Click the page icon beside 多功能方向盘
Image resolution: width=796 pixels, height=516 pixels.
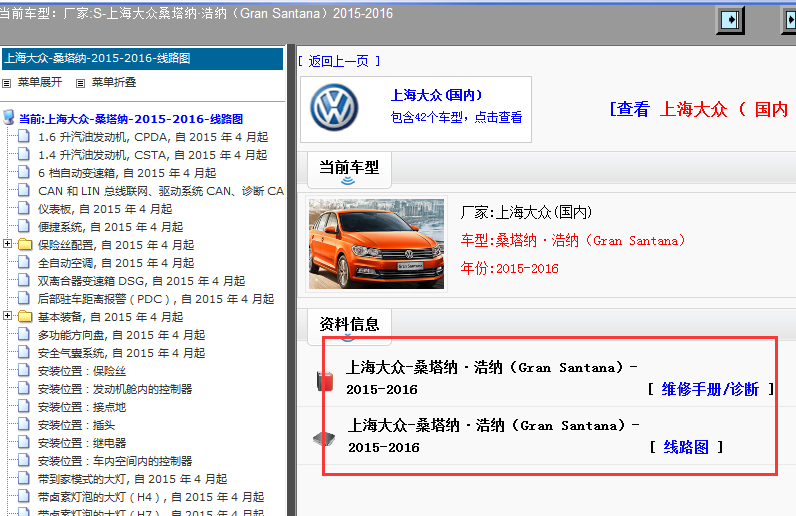[23, 334]
